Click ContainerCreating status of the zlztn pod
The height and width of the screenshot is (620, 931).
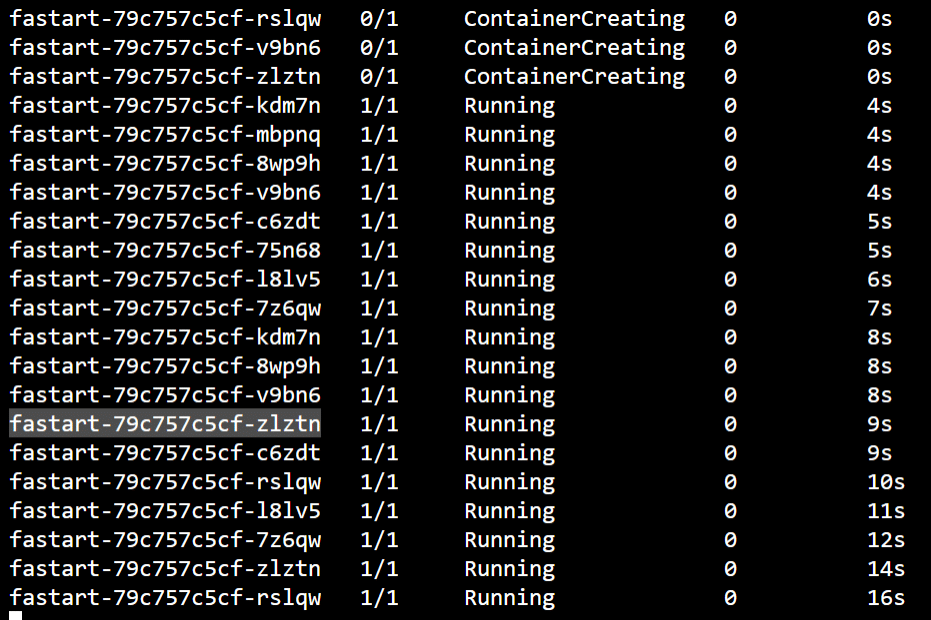click(x=574, y=77)
